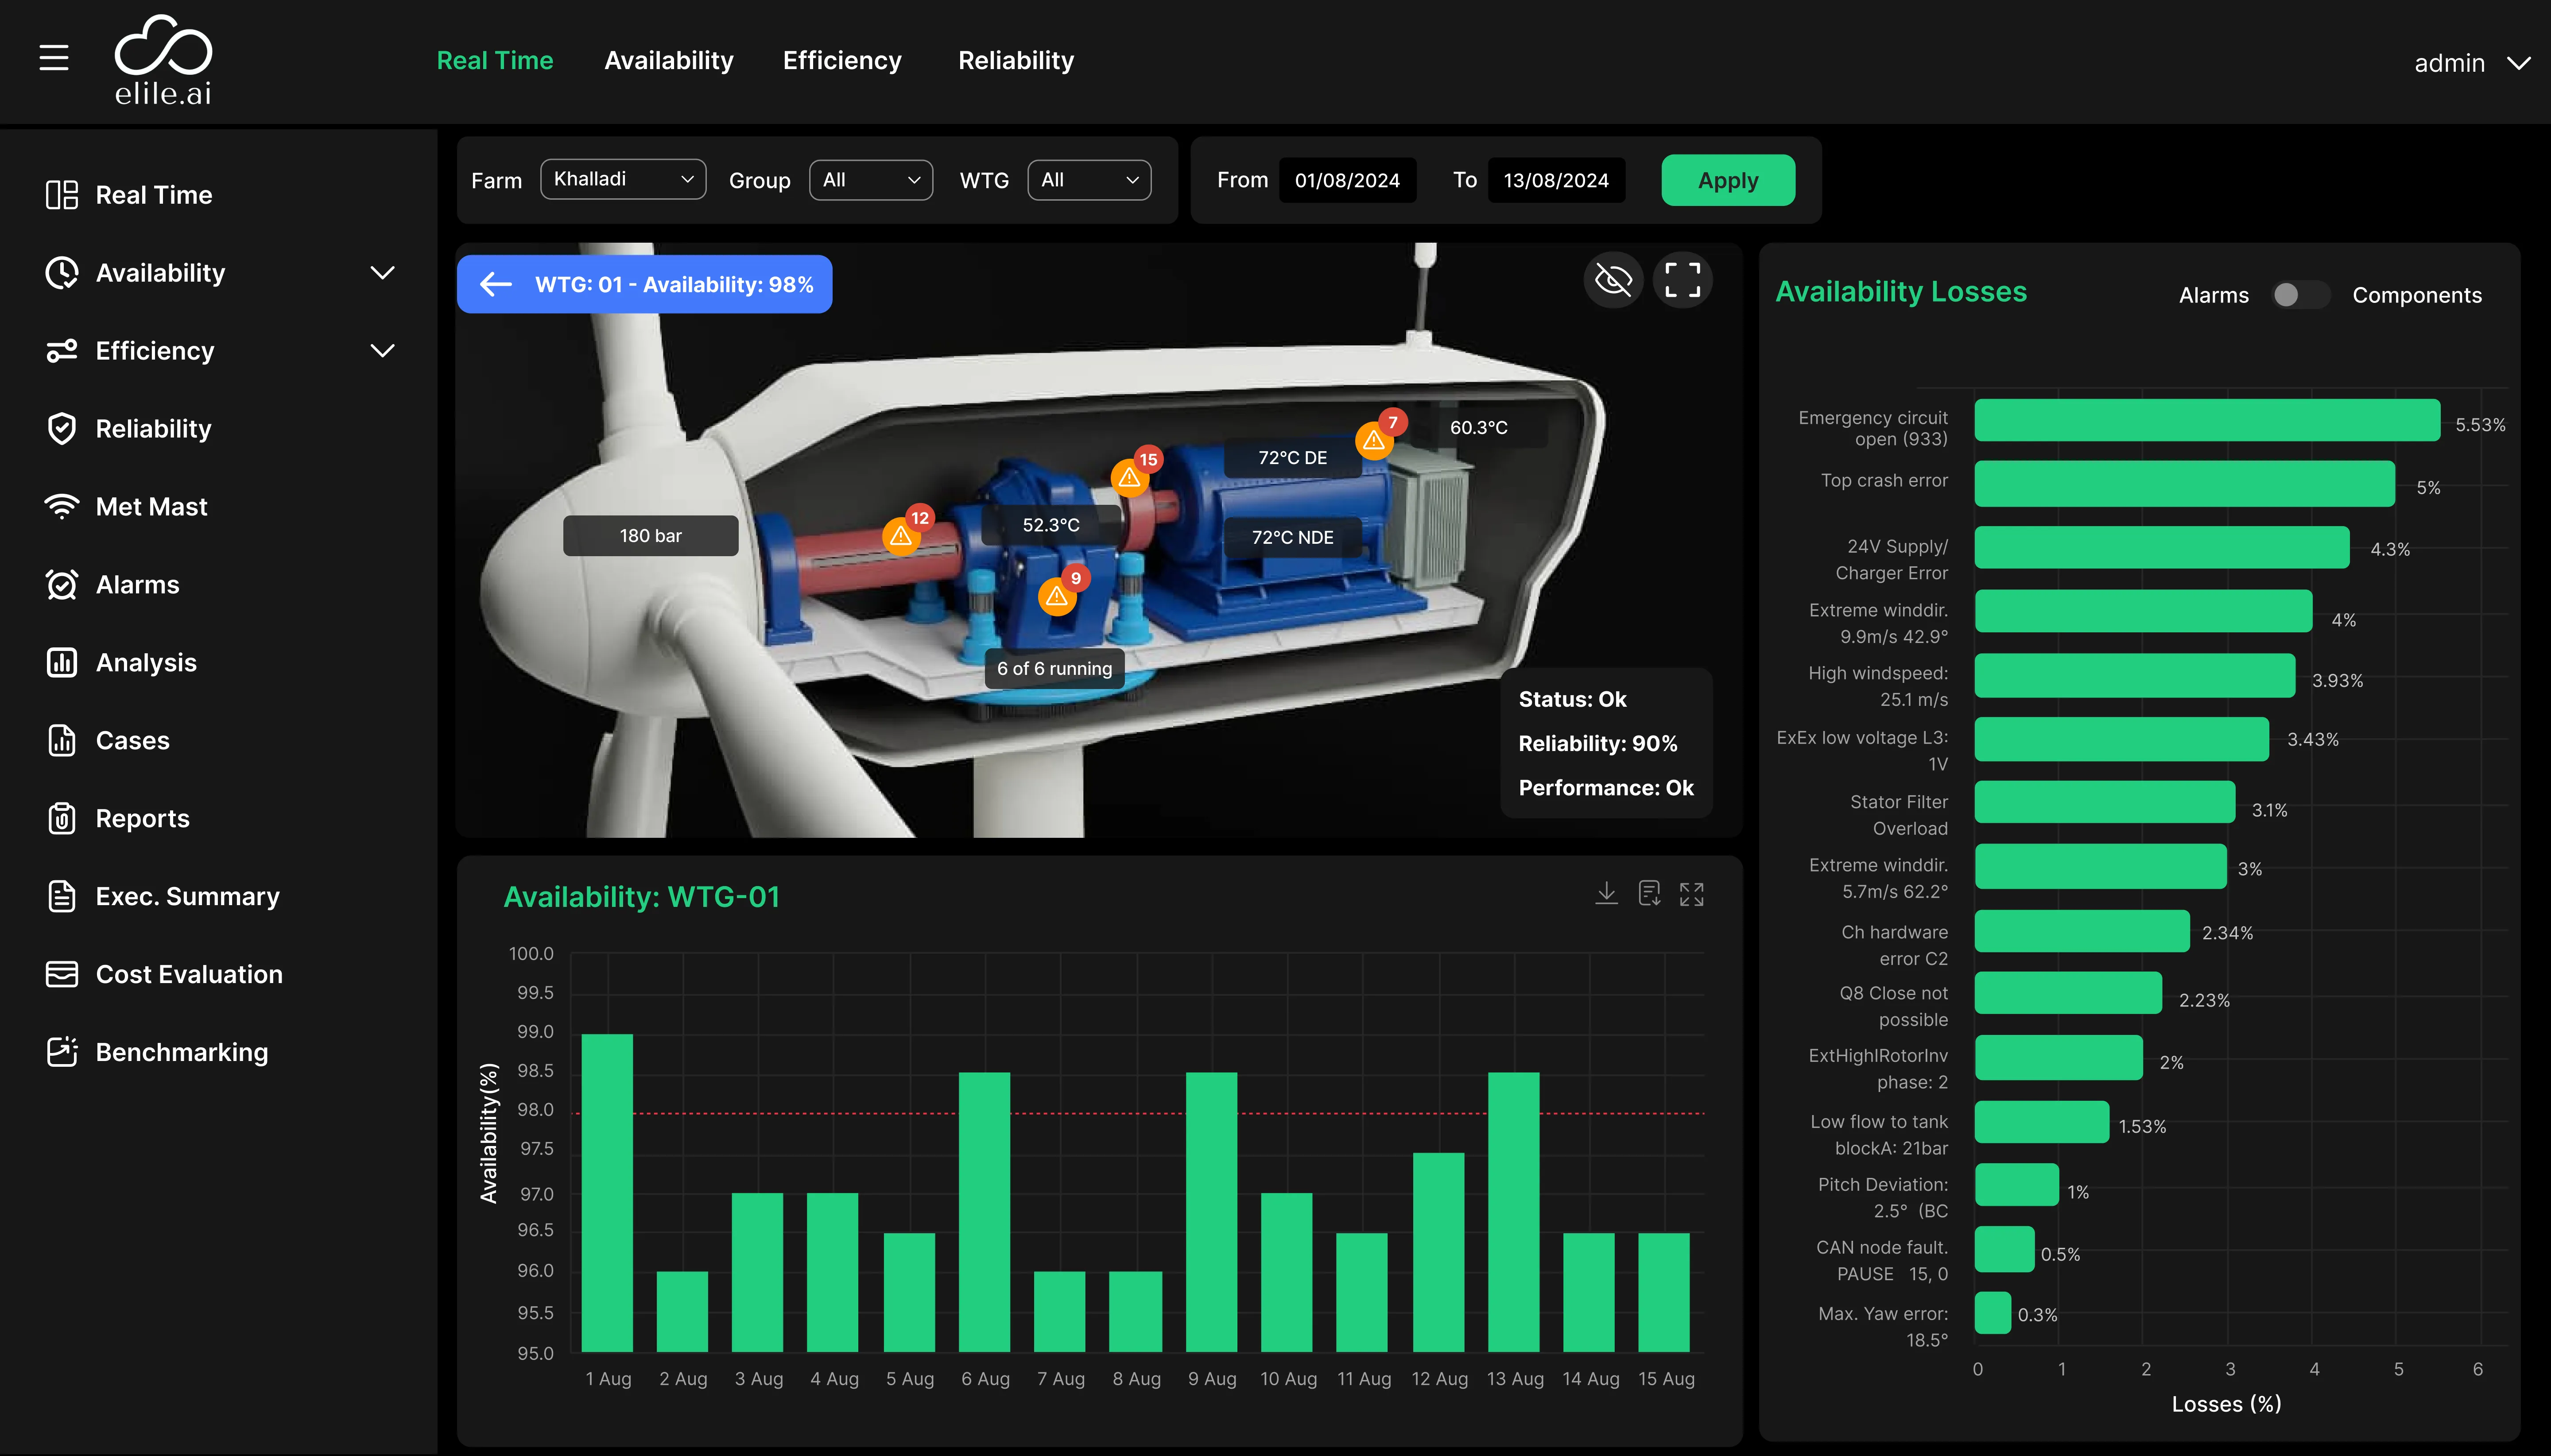The image size is (2551, 1456).
Task: Click the 52.3°C gearbox temperature label
Action: tap(1051, 525)
